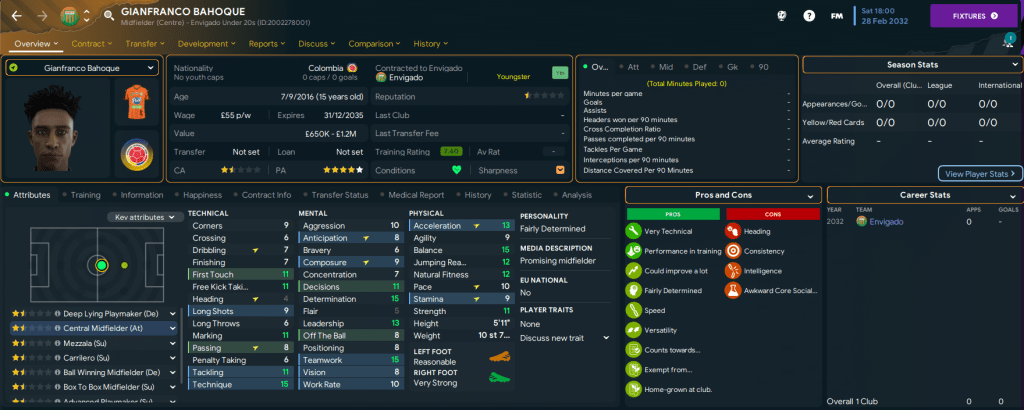The width and height of the screenshot is (1024, 410).
Task: Switch to the Medical Report radio tab
Action: [x=412, y=195]
